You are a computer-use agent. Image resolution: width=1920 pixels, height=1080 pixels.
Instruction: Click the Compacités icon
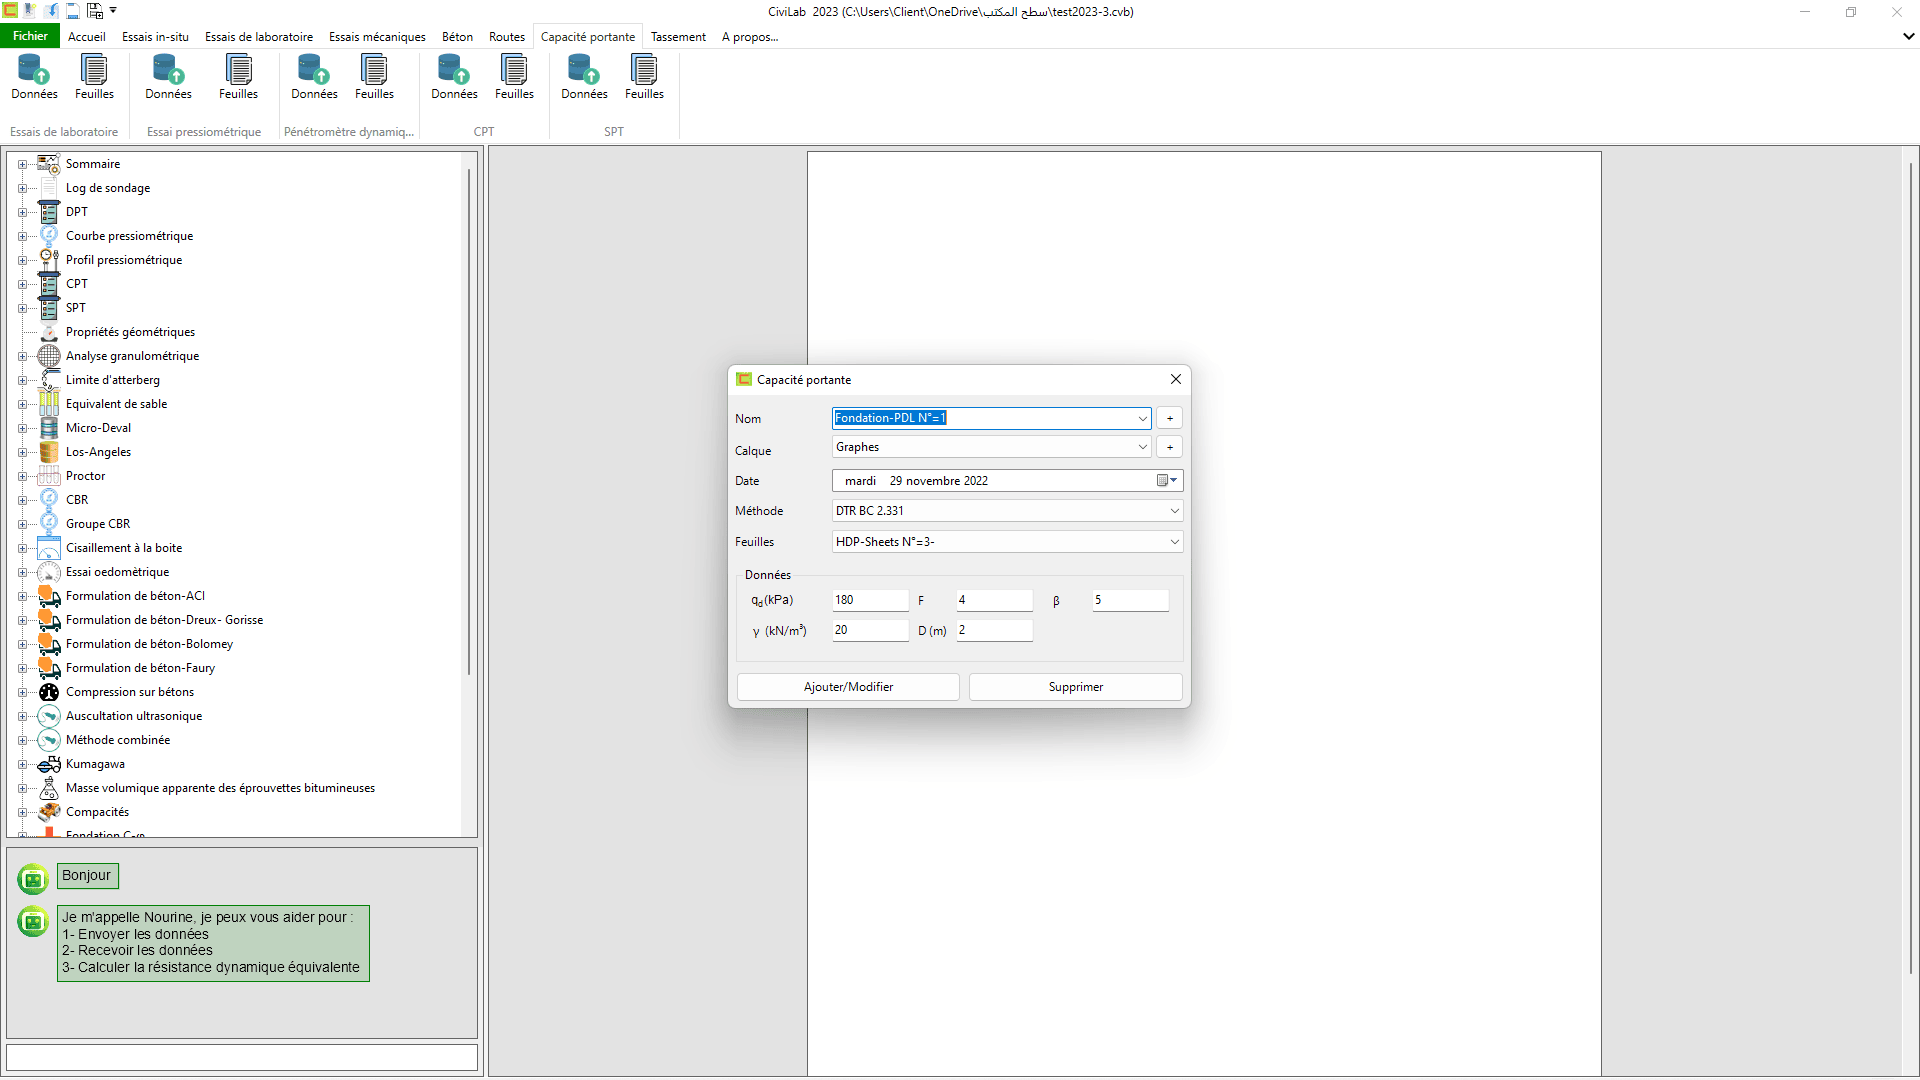pos(49,812)
